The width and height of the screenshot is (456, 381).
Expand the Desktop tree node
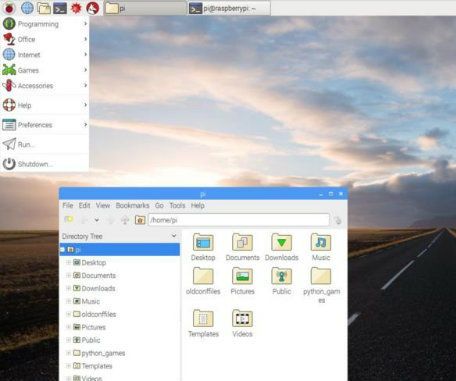pyautogui.click(x=68, y=262)
